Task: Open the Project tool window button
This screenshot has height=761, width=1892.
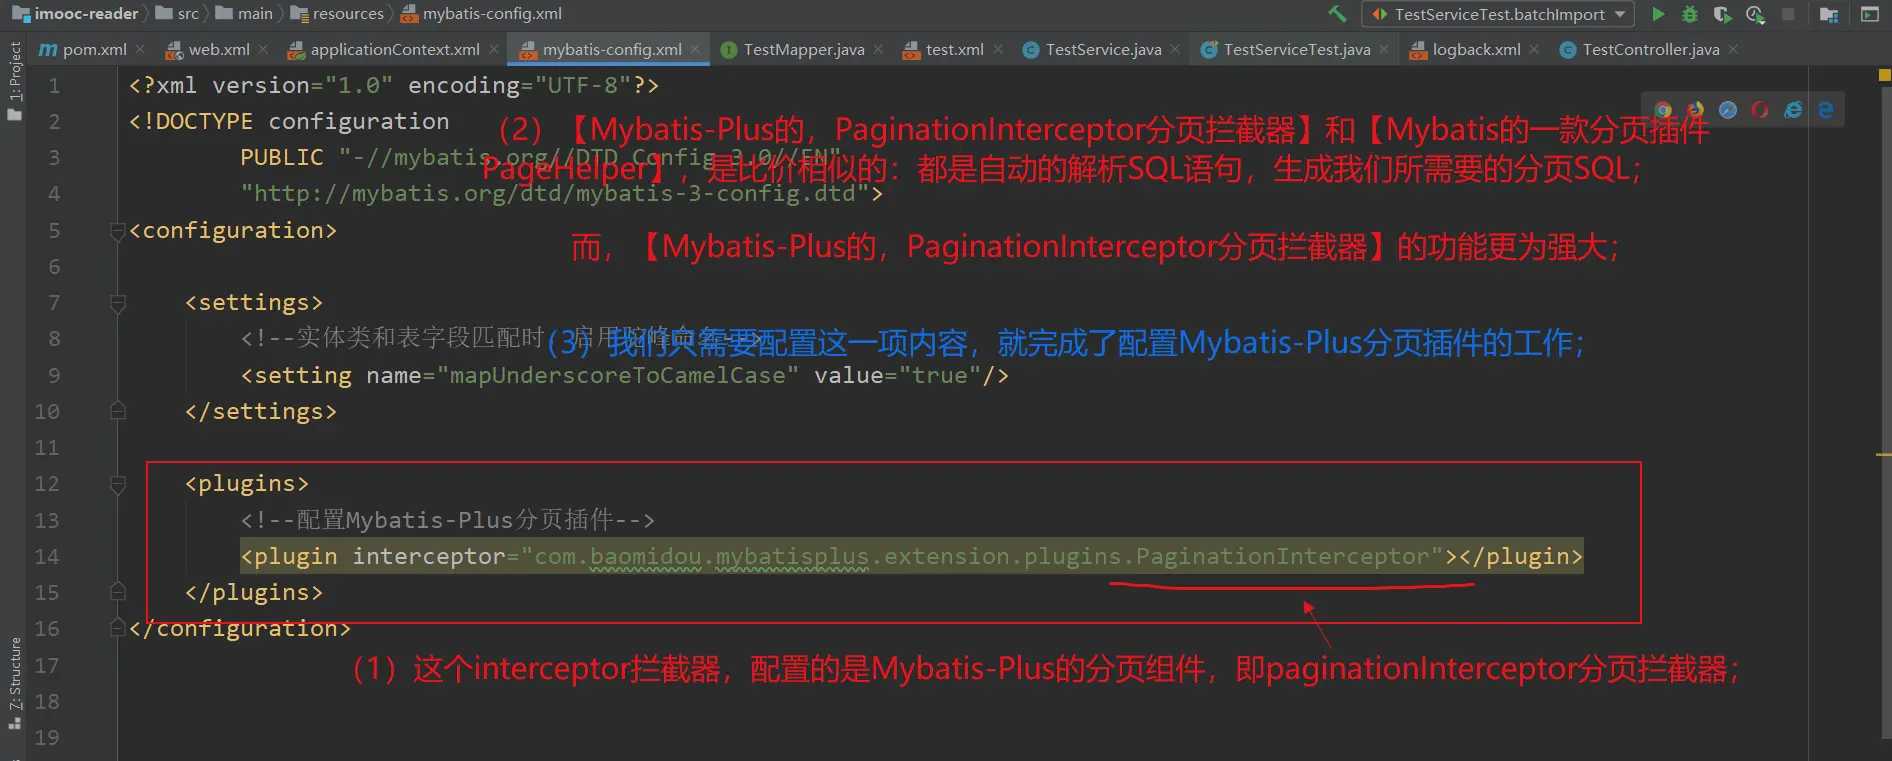Action: 14,81
